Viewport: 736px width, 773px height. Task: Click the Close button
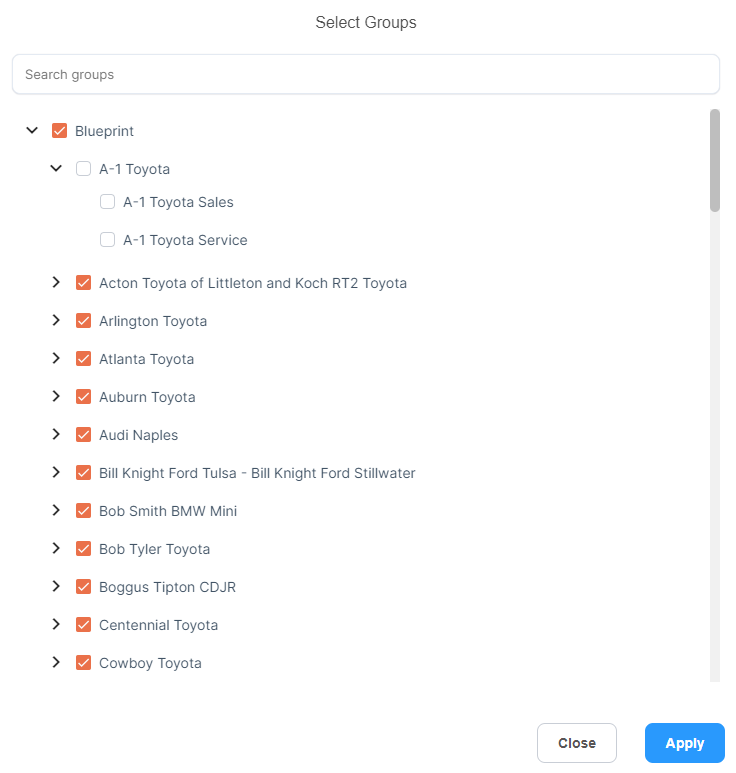(577, 743)
